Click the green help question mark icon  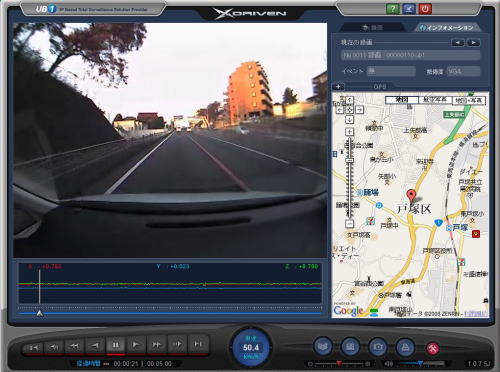[393, 8]
